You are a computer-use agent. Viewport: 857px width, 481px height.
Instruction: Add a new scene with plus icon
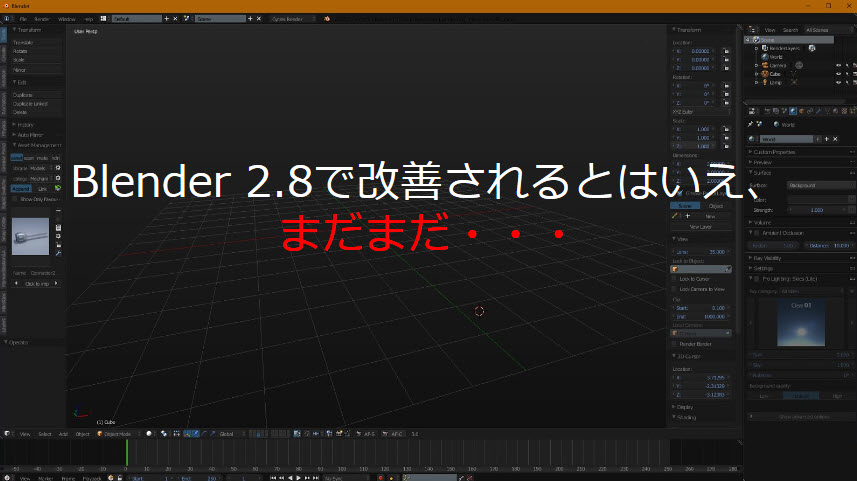pyautogui.click(x=250, y=19)
